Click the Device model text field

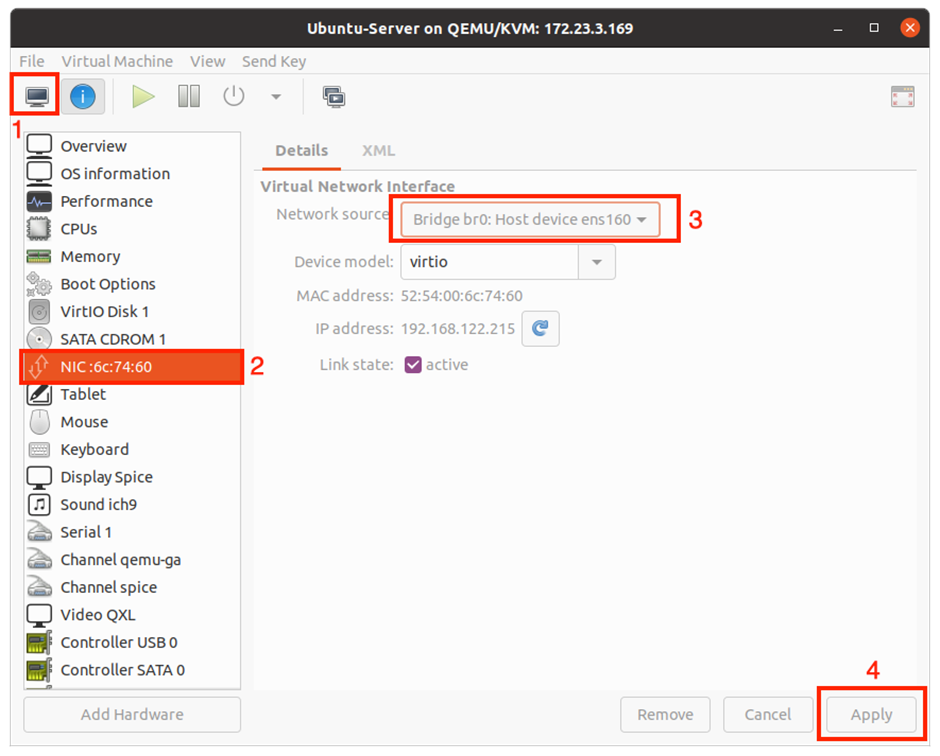[489, 262]
